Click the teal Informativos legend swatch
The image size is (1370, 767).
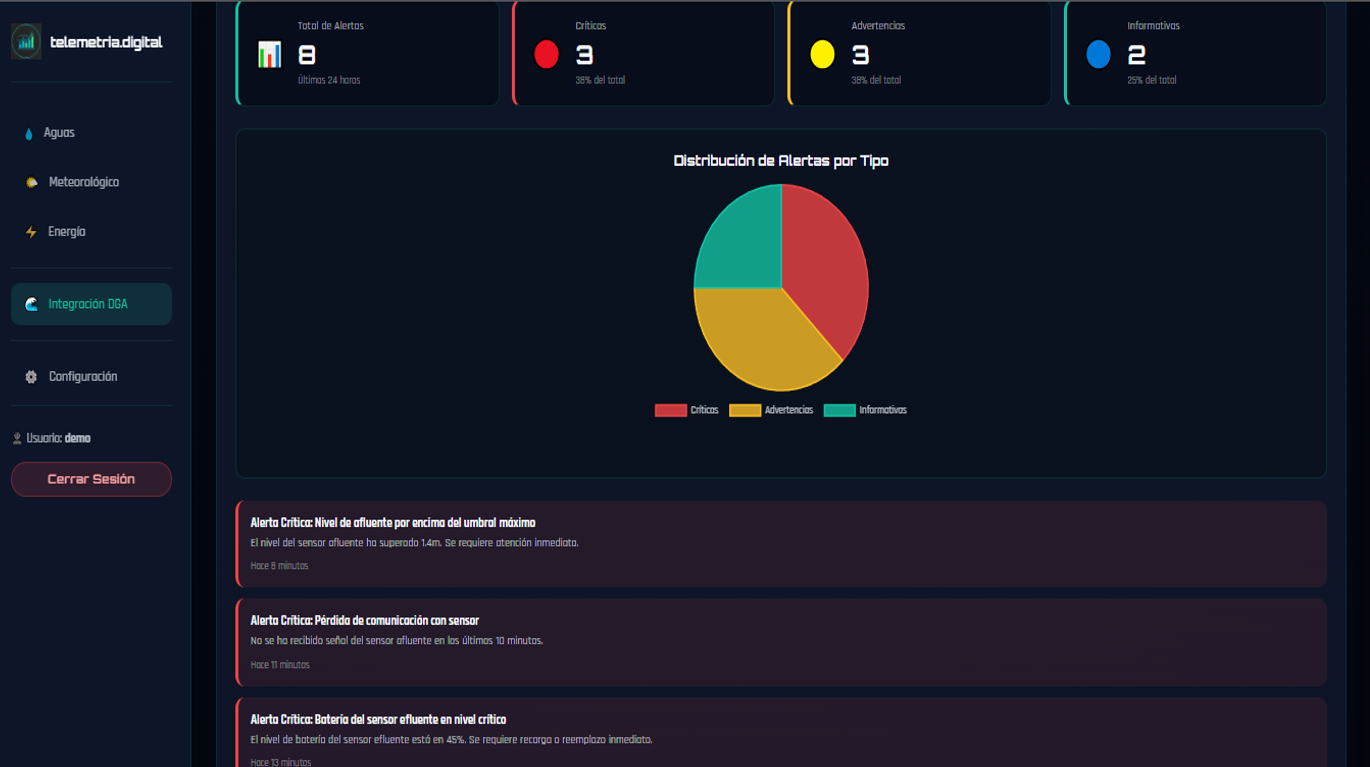(839, 410)
